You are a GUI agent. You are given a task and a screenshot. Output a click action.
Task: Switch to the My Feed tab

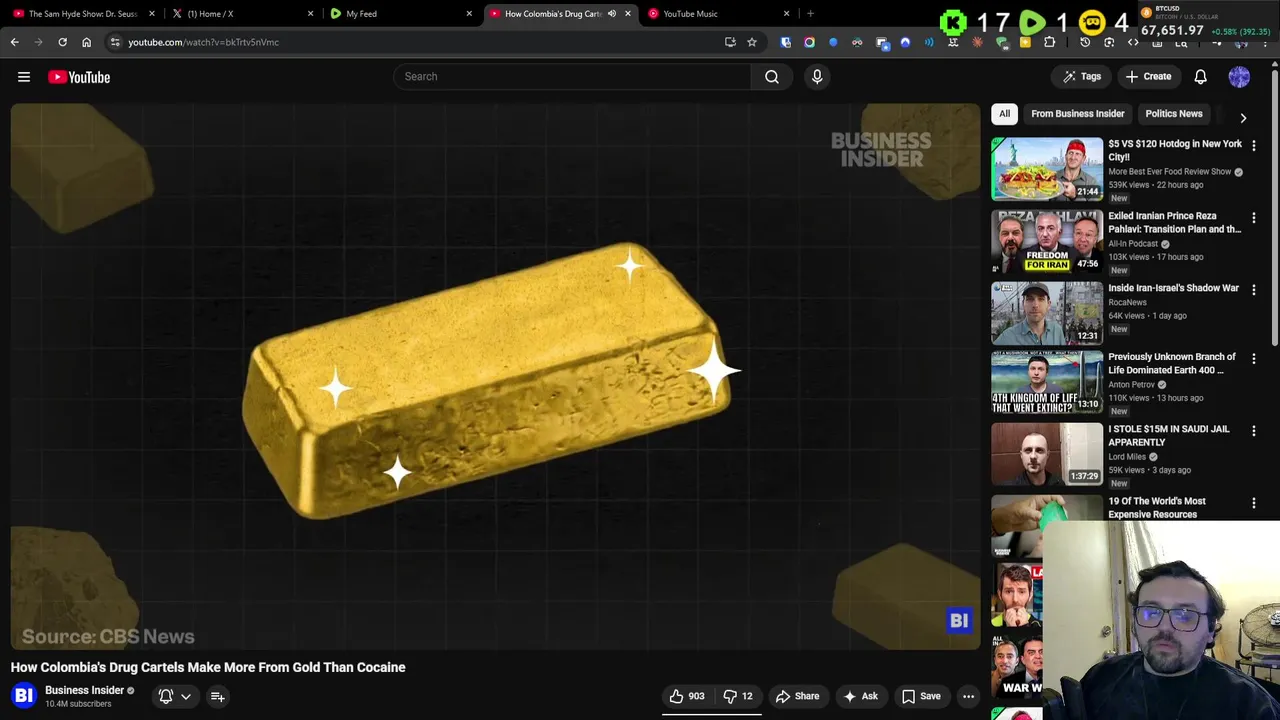(x=400, y=14)
